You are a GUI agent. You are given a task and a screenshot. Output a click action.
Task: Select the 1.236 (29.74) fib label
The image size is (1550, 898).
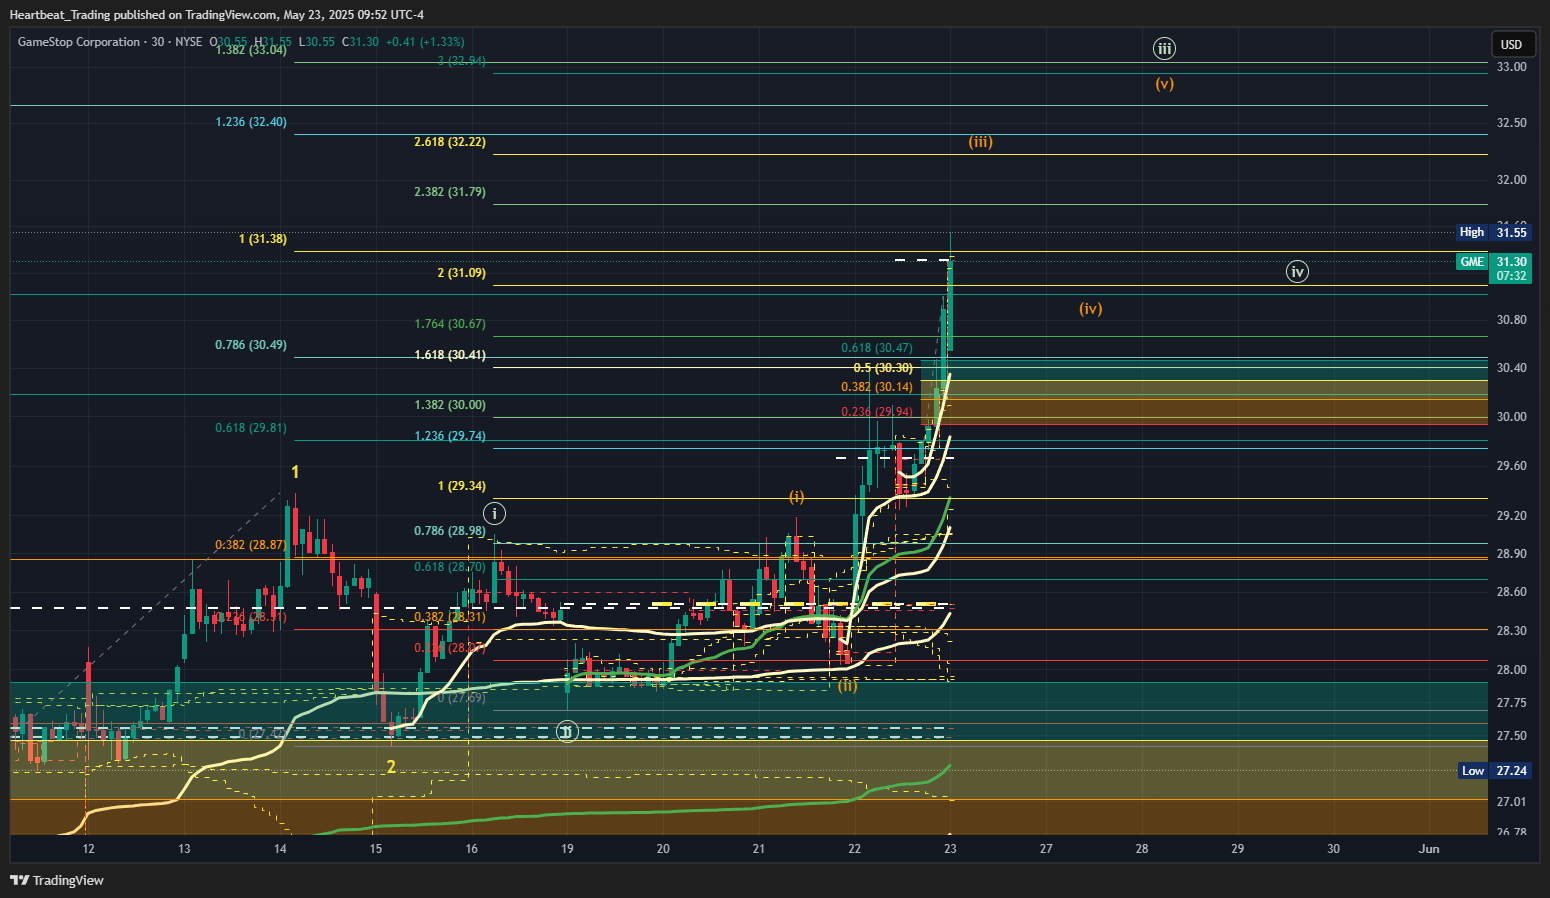[x=450, y=436]
